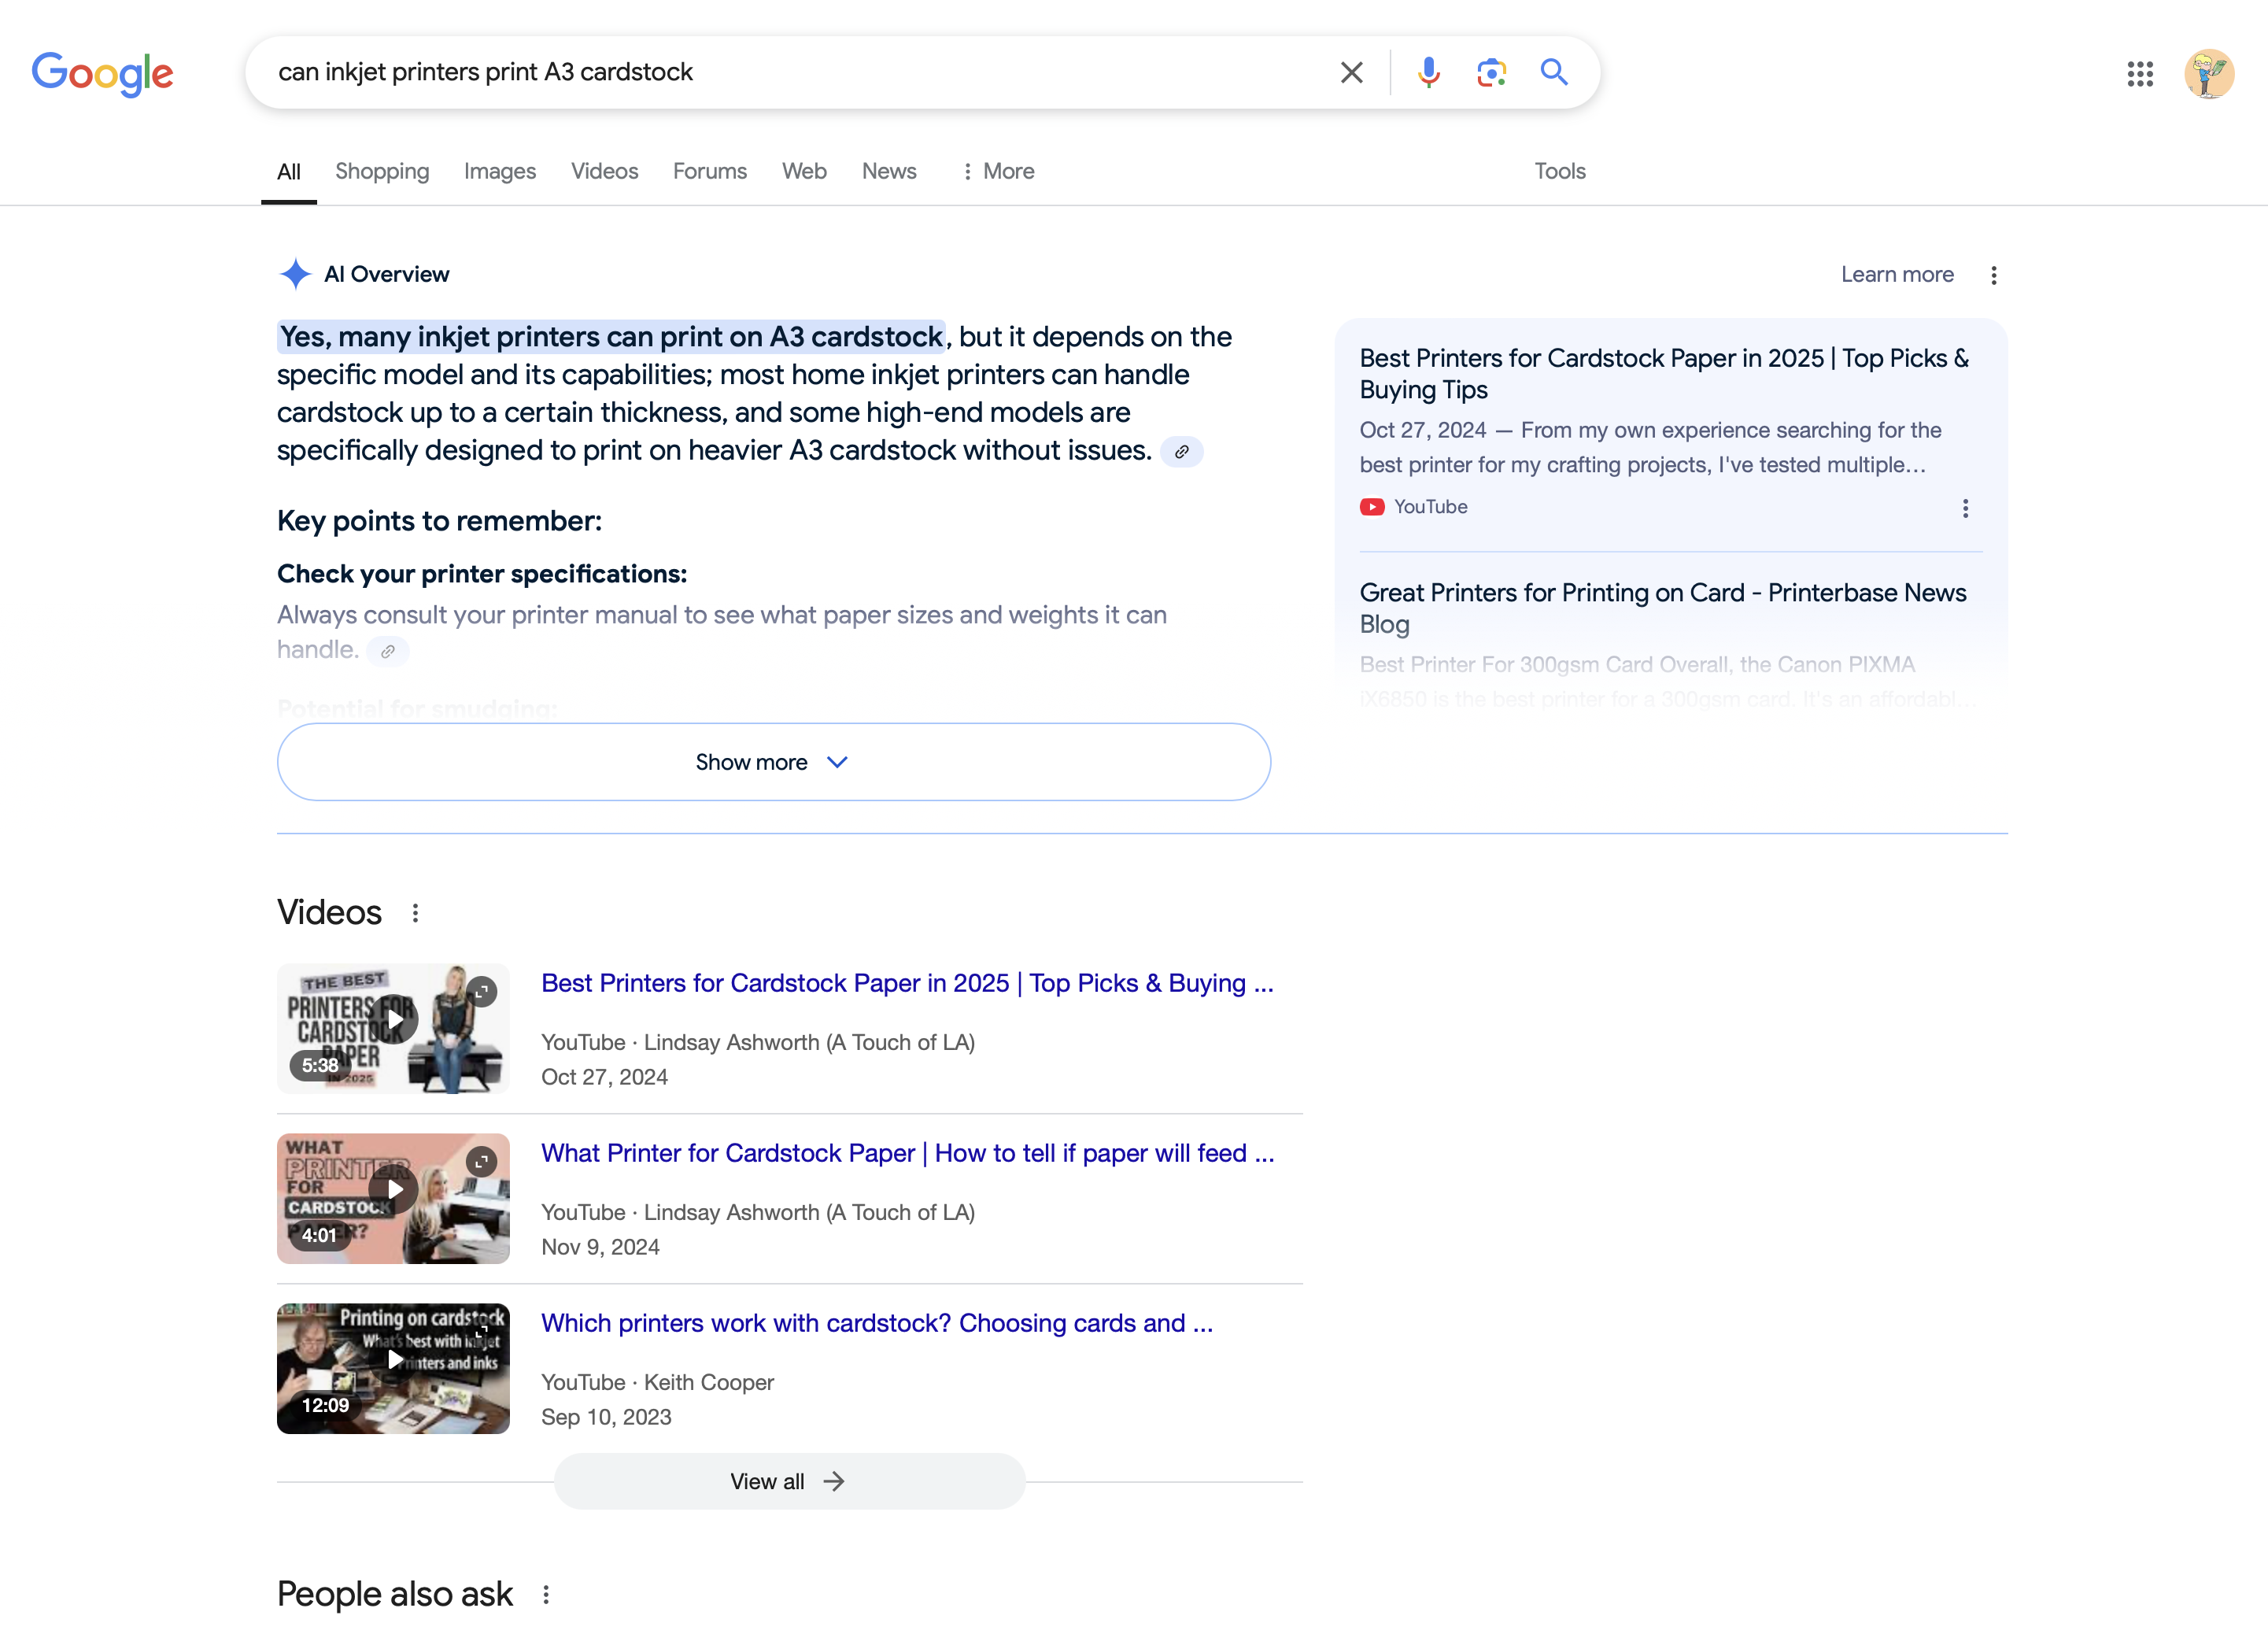Switch to the Web tab
2268x1634 pixels.
(x=804, y=171)
